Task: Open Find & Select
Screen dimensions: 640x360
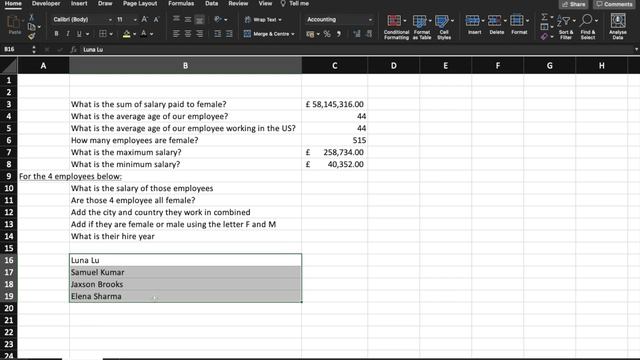Action: coord(588,27)
